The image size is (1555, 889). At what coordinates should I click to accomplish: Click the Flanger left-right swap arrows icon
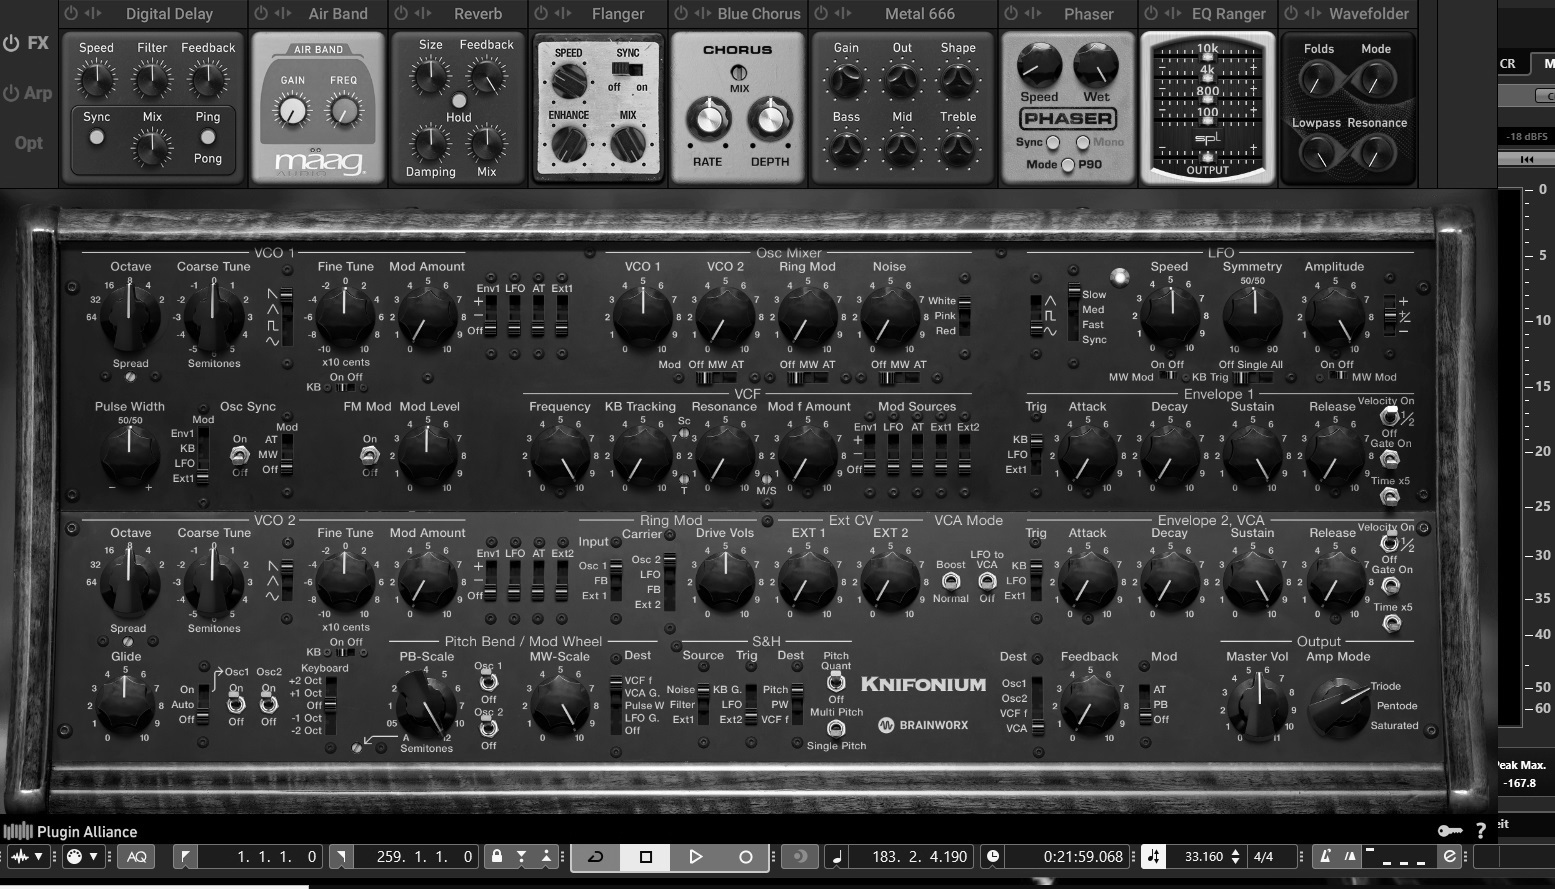coord(563,14)
